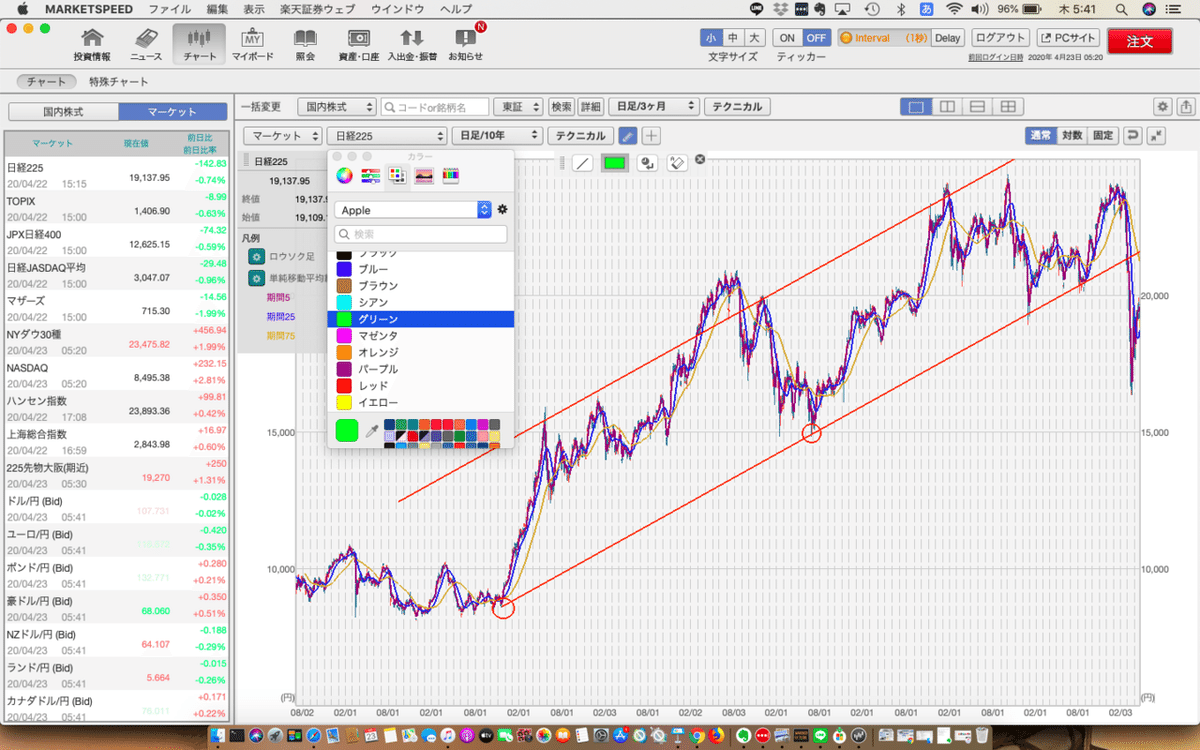Open the 日足/3ヶ月 period dropdown
Screen dimensions: 1200x750
click(x=654, y=106)
